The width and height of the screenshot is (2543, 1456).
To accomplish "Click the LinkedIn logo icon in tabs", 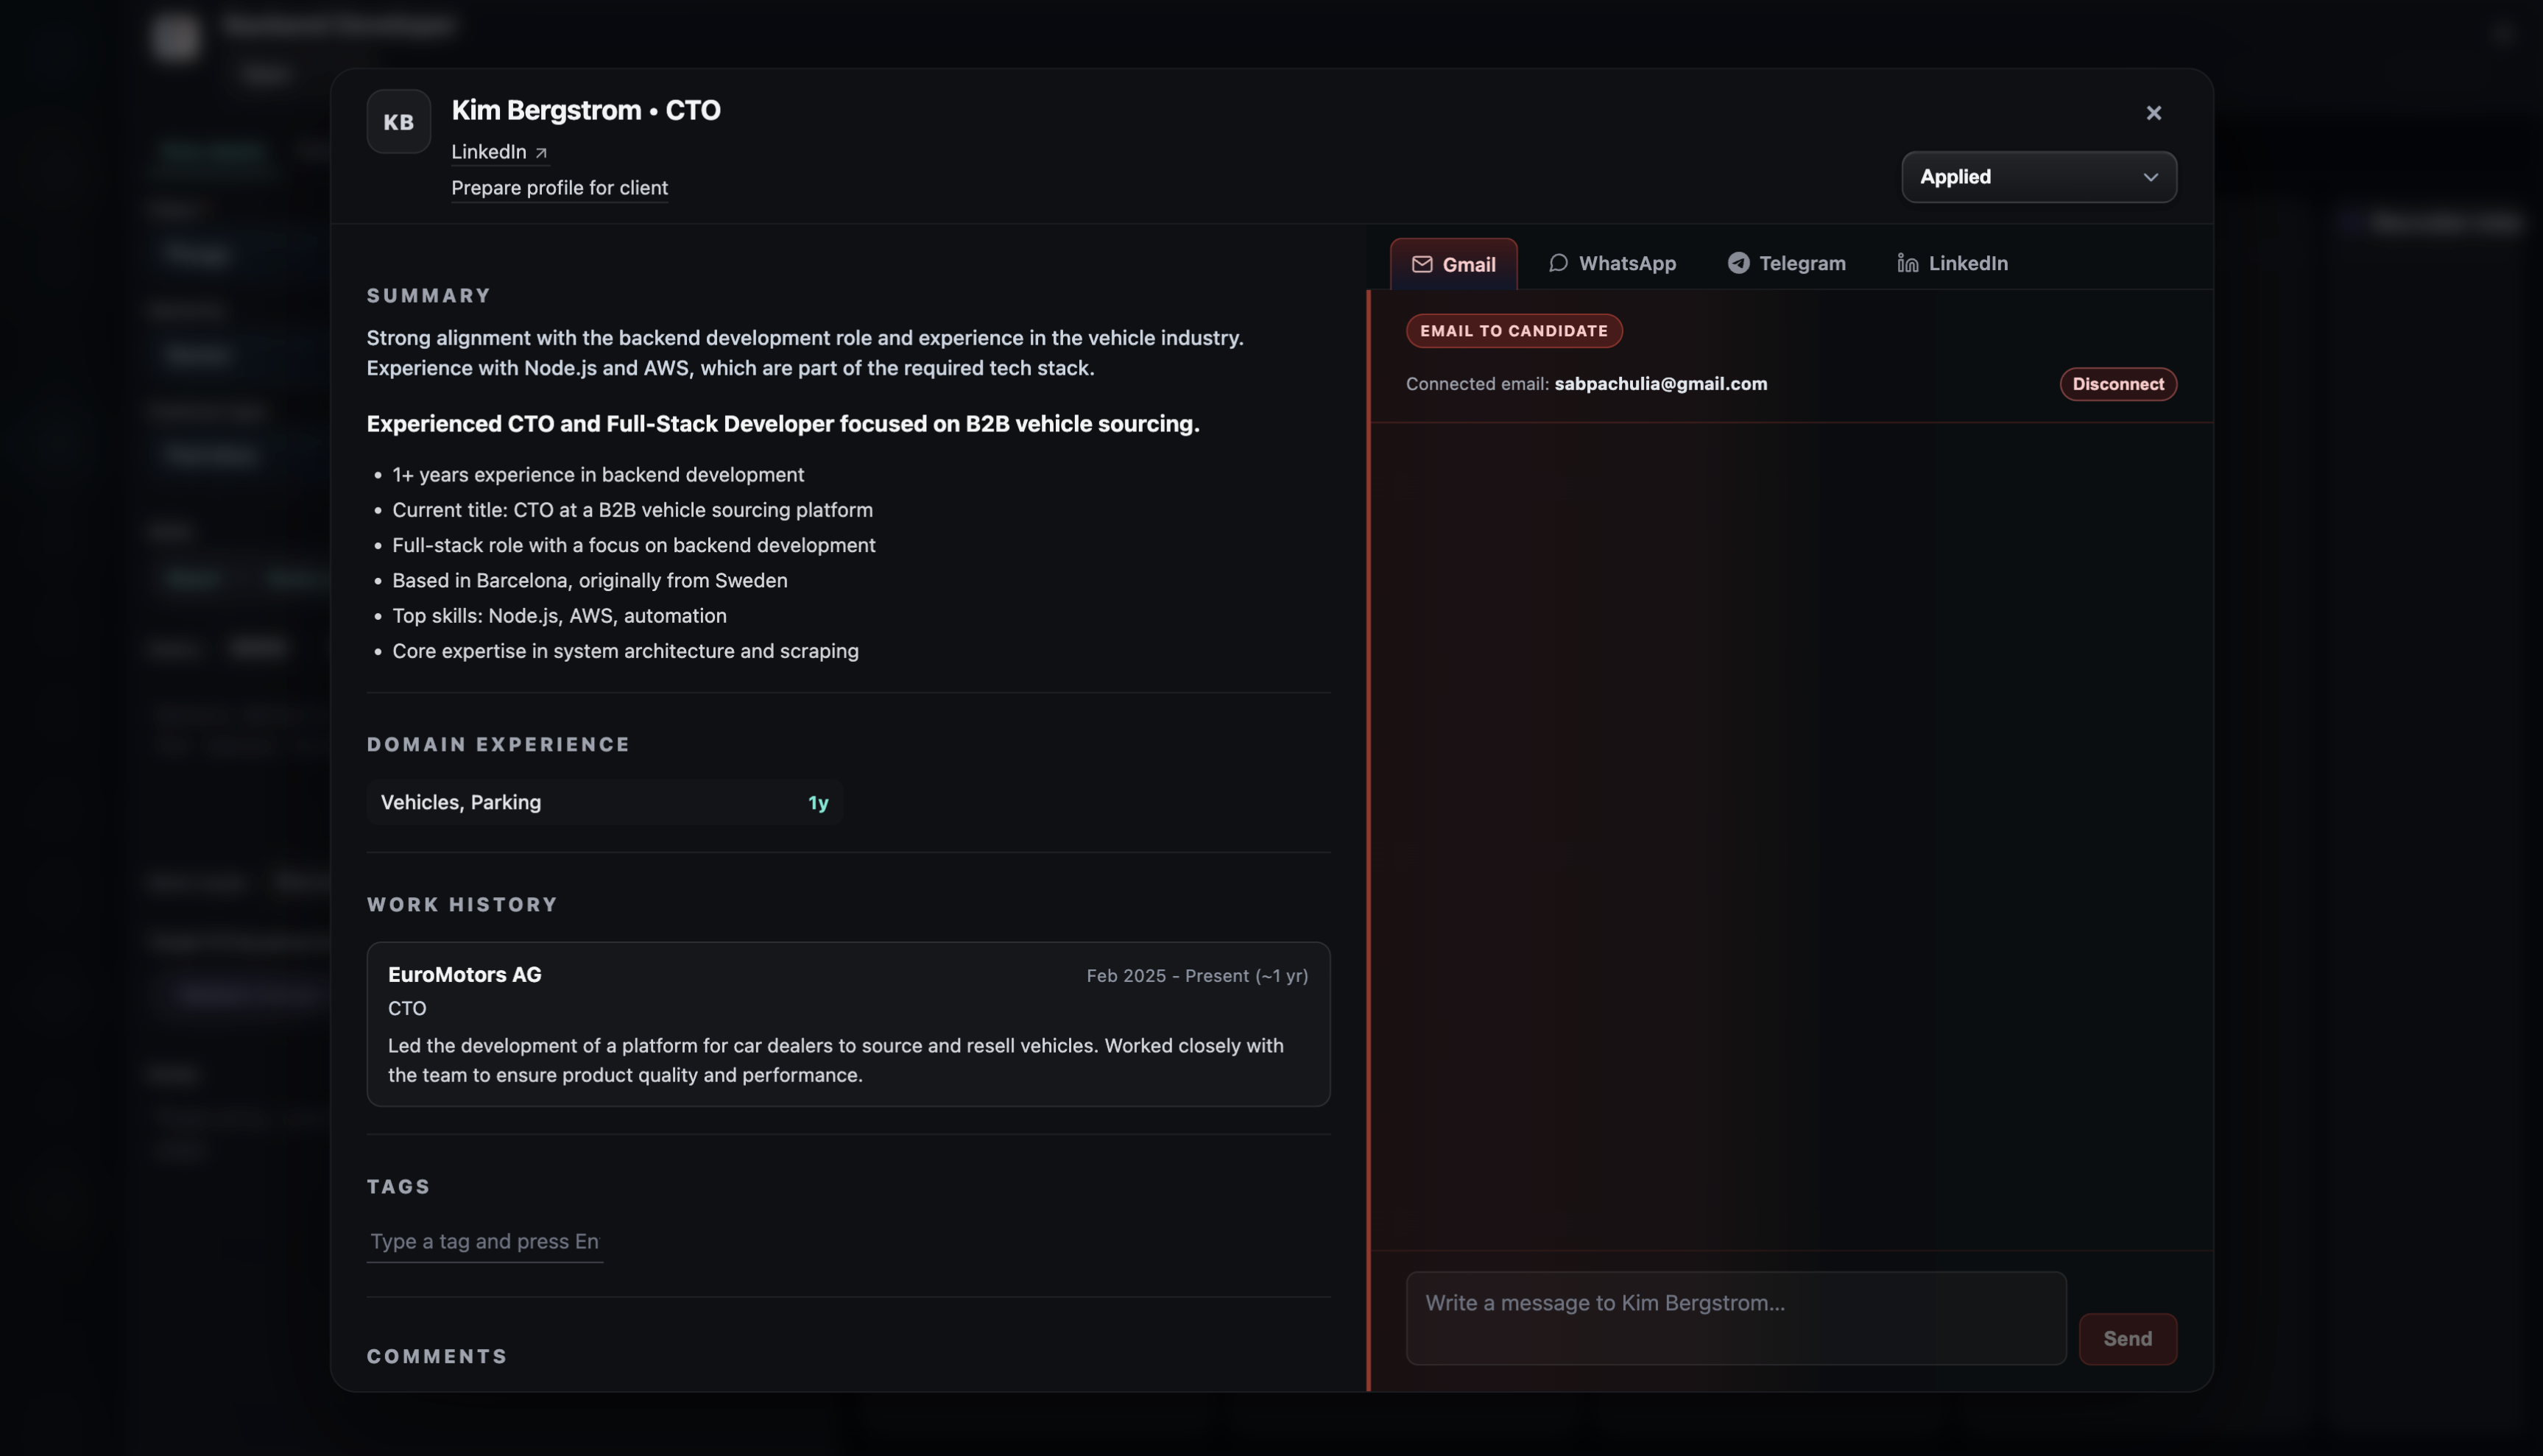I will (x=1907, y=263).
